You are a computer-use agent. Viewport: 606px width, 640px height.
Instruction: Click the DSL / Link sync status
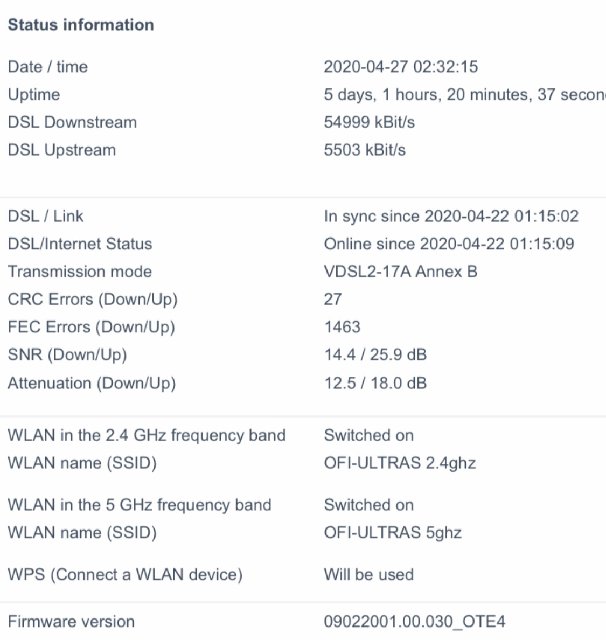point(451,216)
